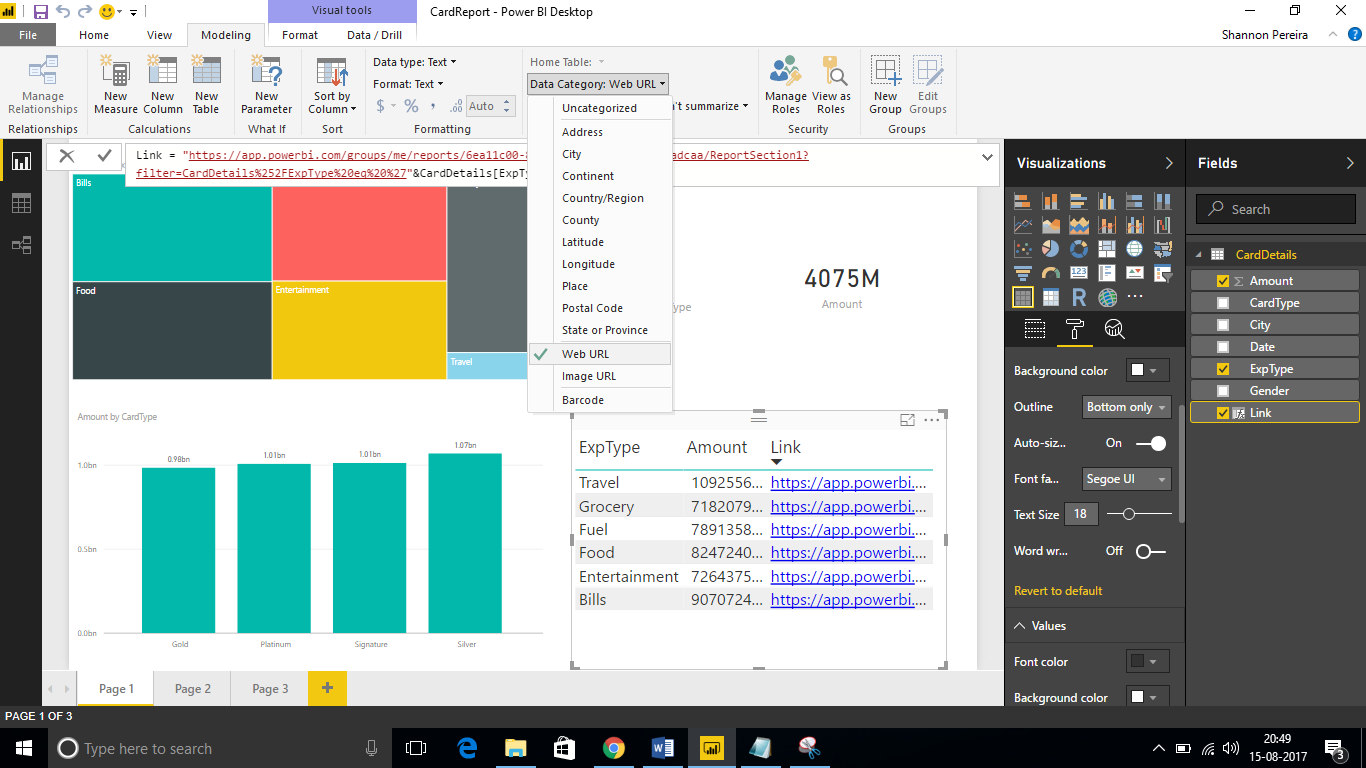Open the Analytics magnifier tab
The height and width of the screenshot is (768, 1366).
coord(1114,329)
